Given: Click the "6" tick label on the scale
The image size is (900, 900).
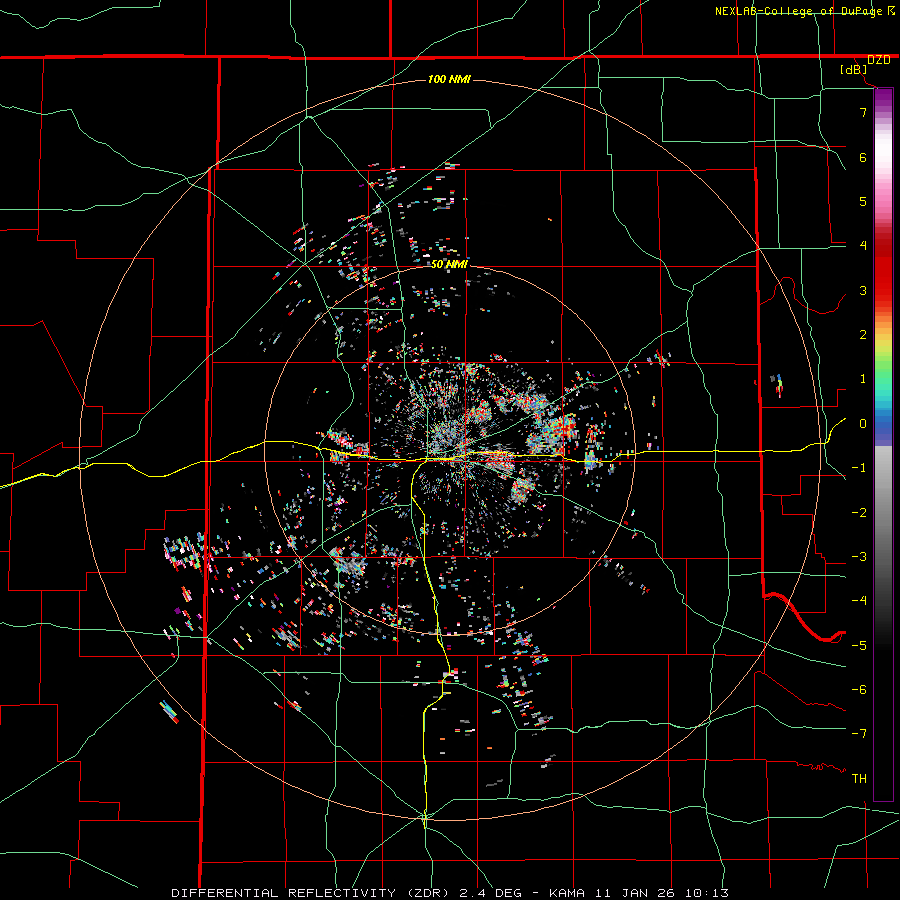Looking at the screenshot, I should click(863, 157).
